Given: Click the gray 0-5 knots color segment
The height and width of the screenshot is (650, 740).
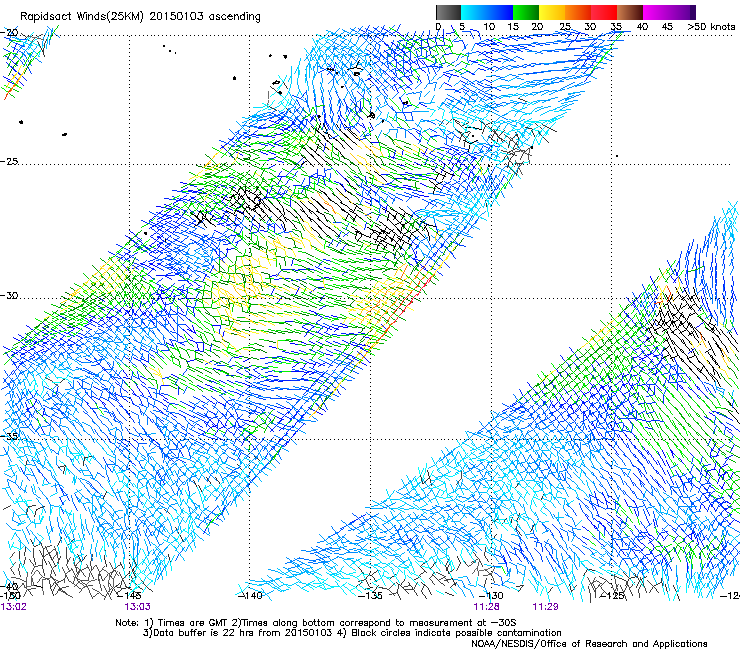Looking at the screenshot, I should click(x=448, y=12).
